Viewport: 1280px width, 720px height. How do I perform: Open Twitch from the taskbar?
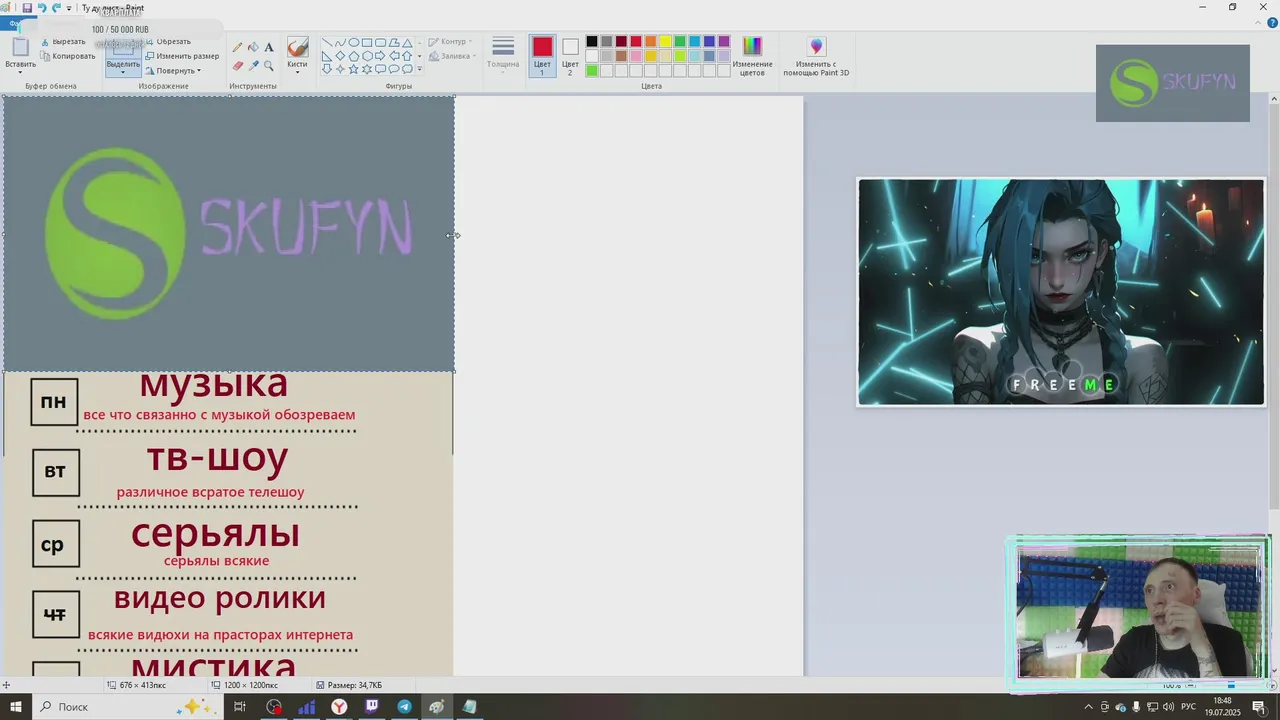click(372, 707)
